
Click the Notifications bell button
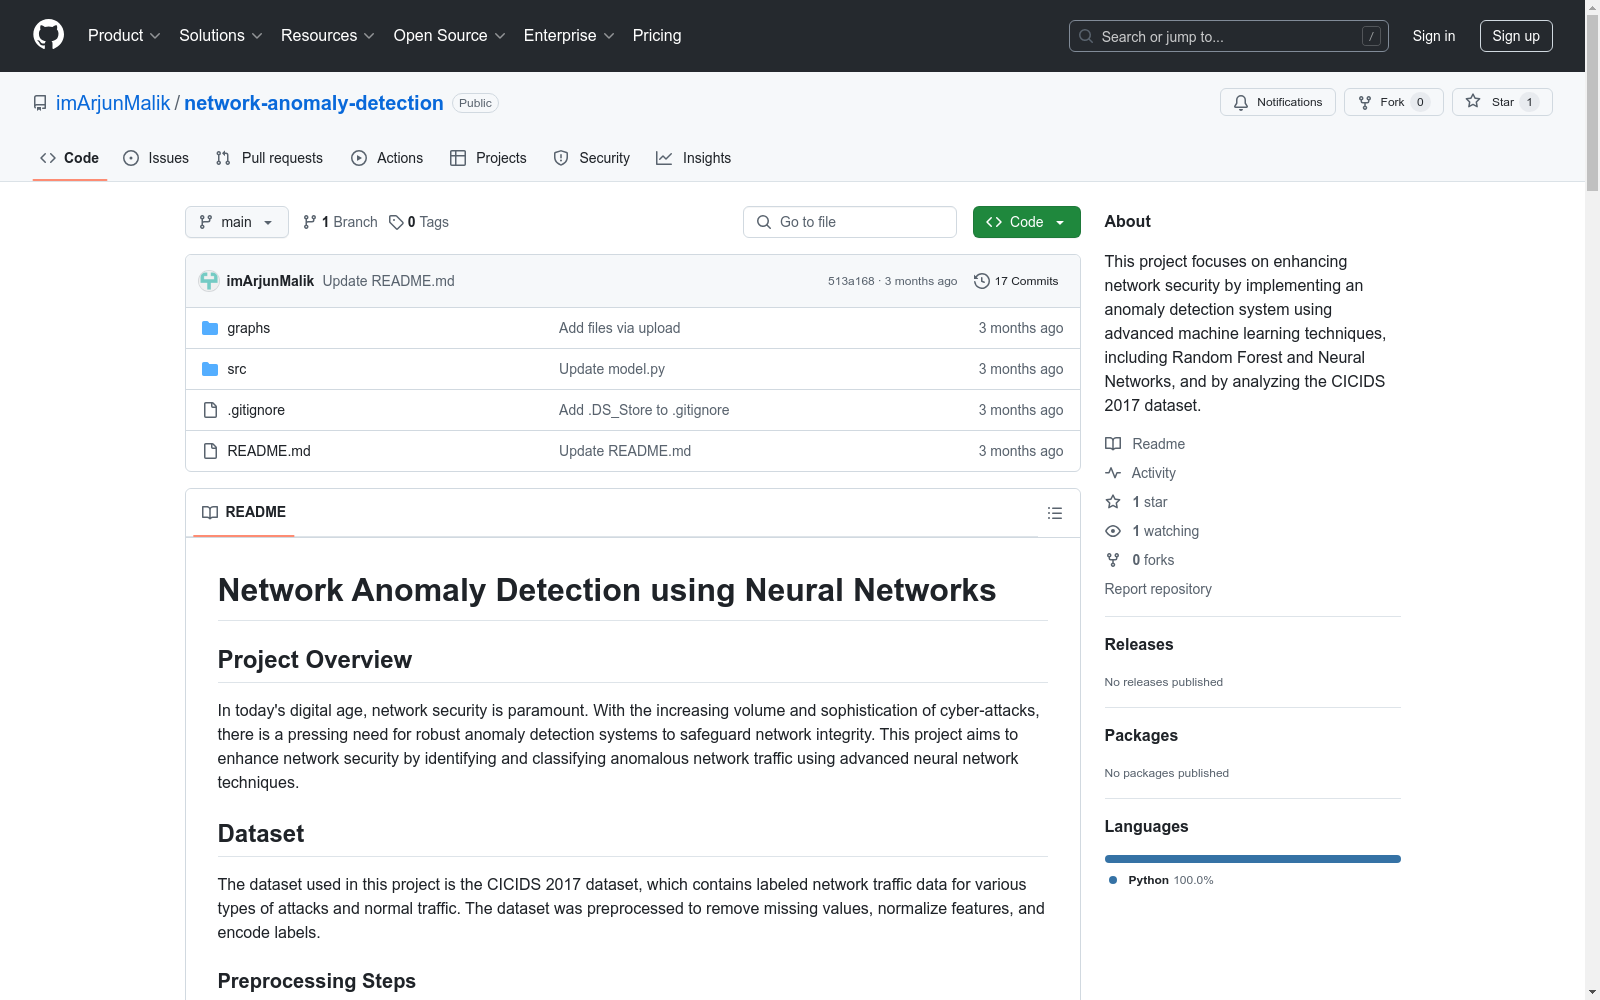[x=1277, y=102]
